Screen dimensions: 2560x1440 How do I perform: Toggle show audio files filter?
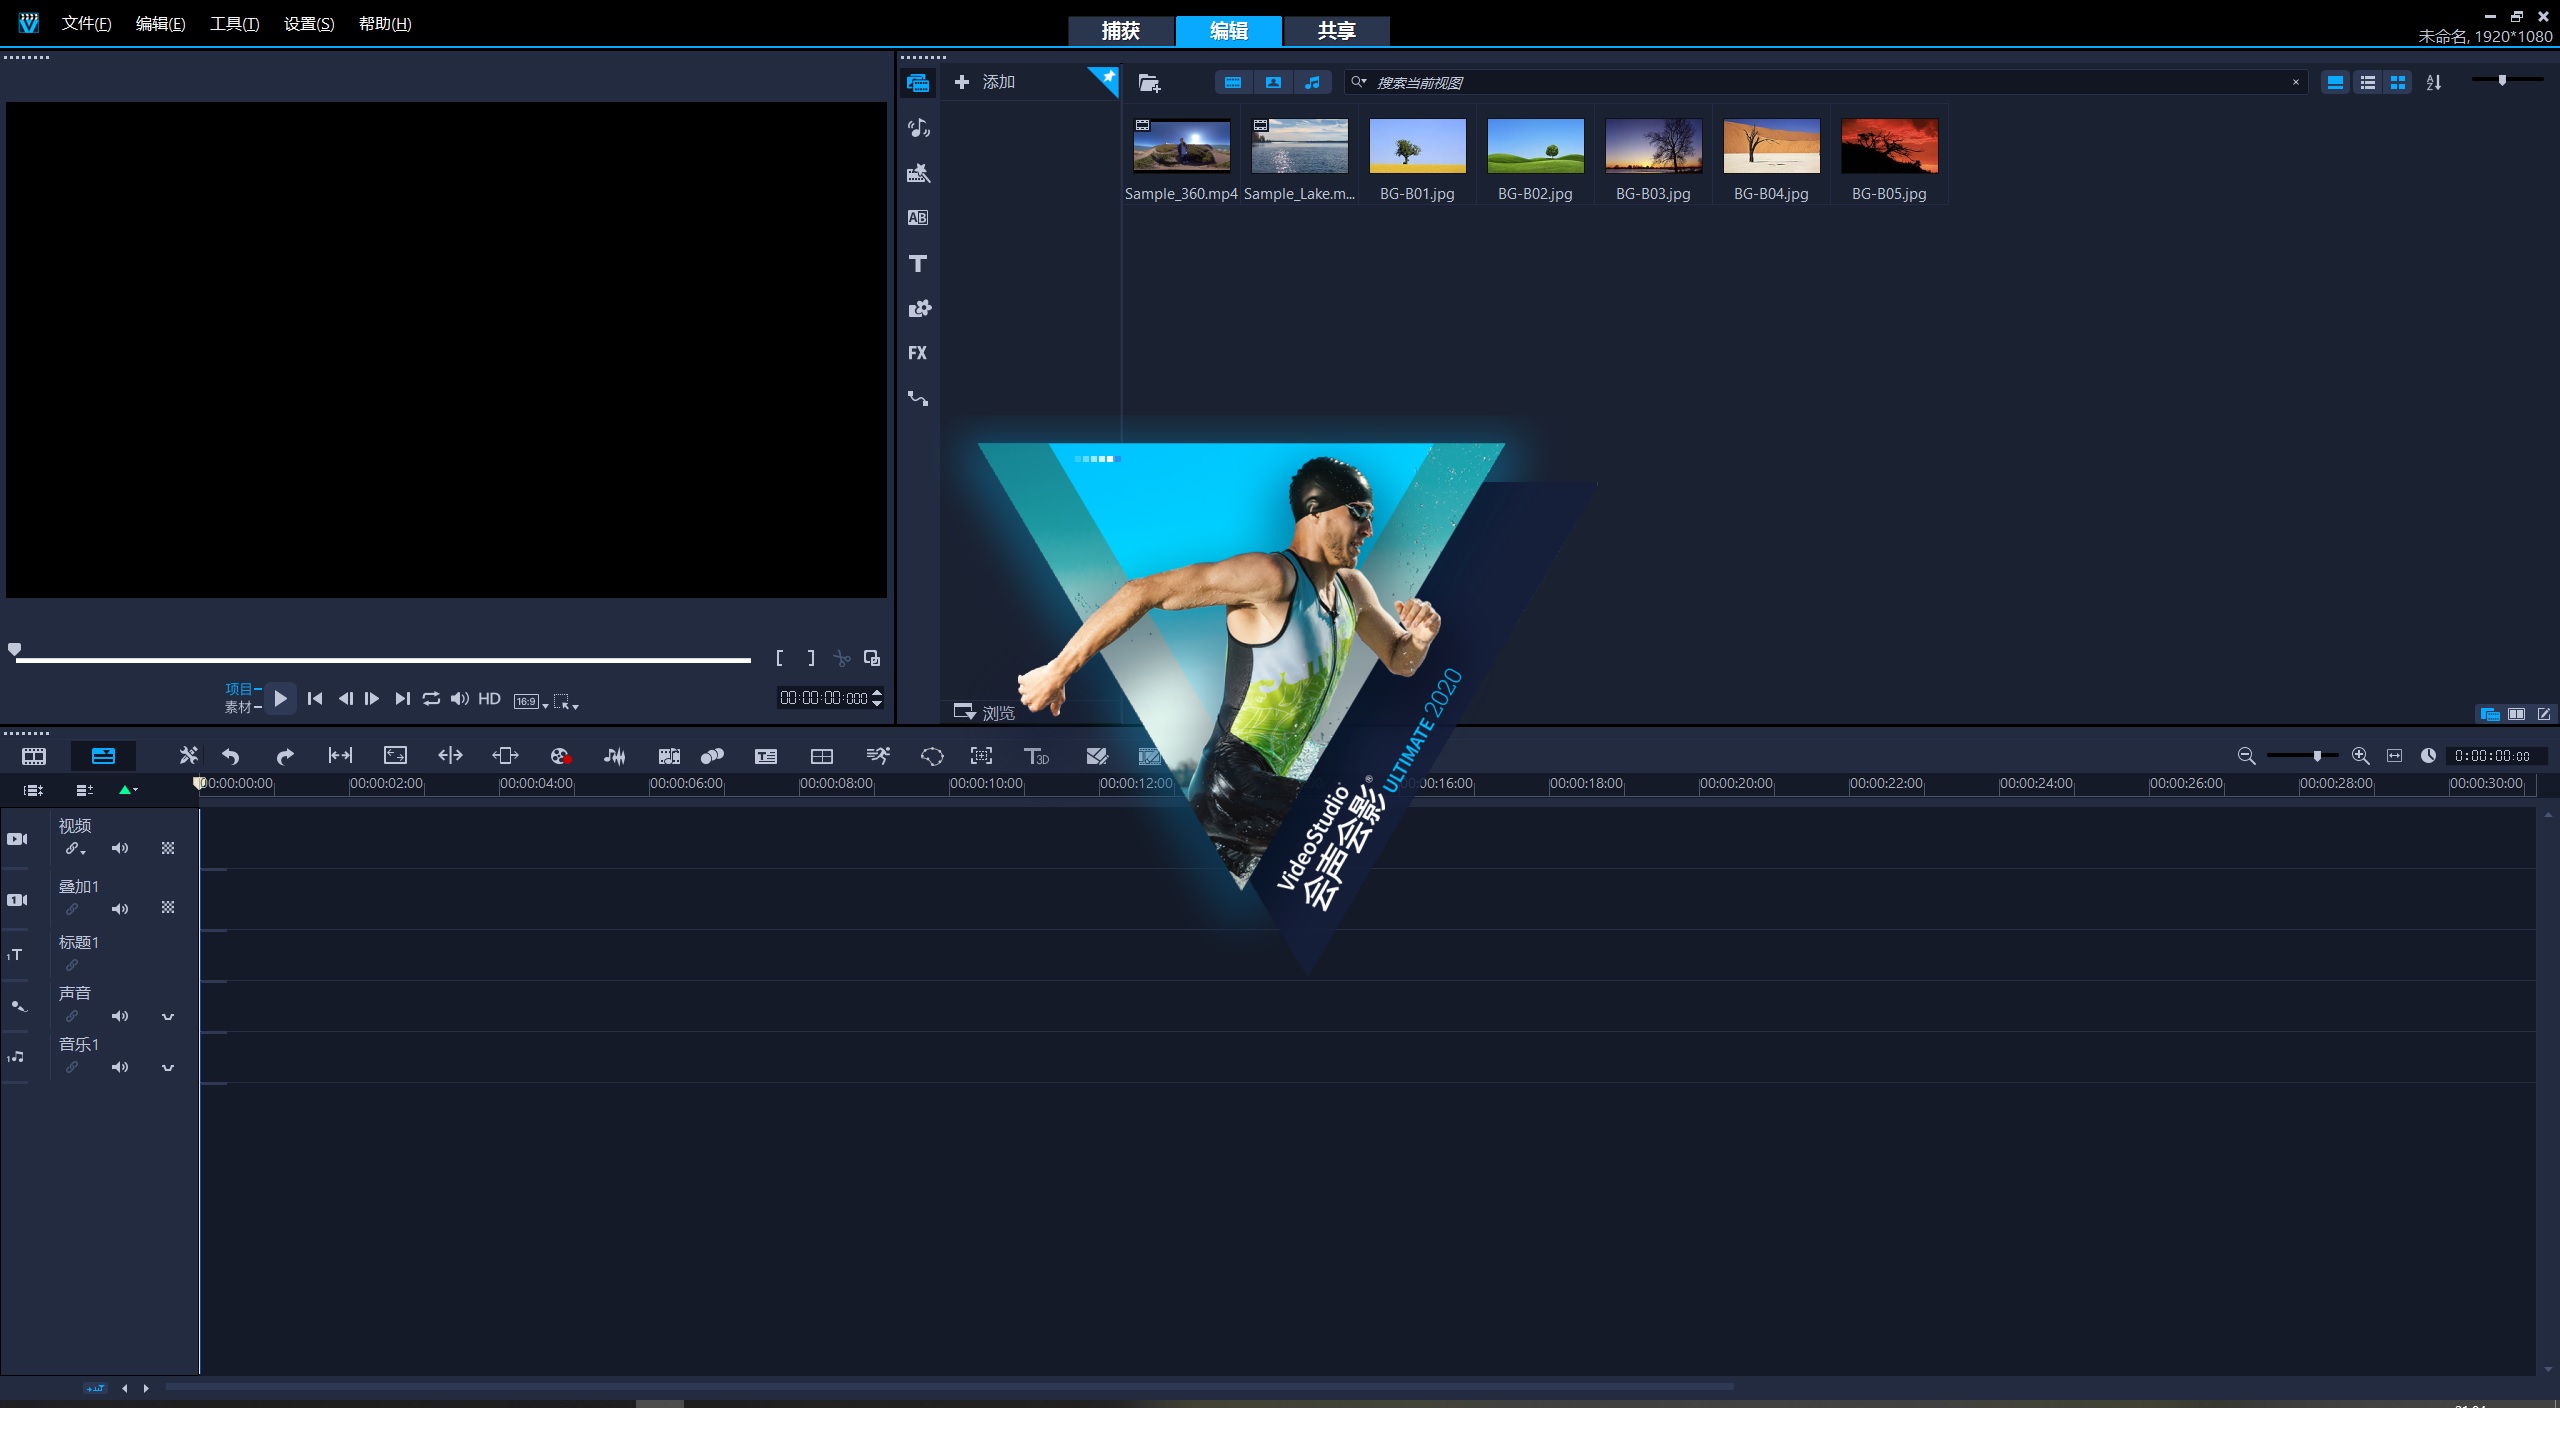tap(1312, 83)
